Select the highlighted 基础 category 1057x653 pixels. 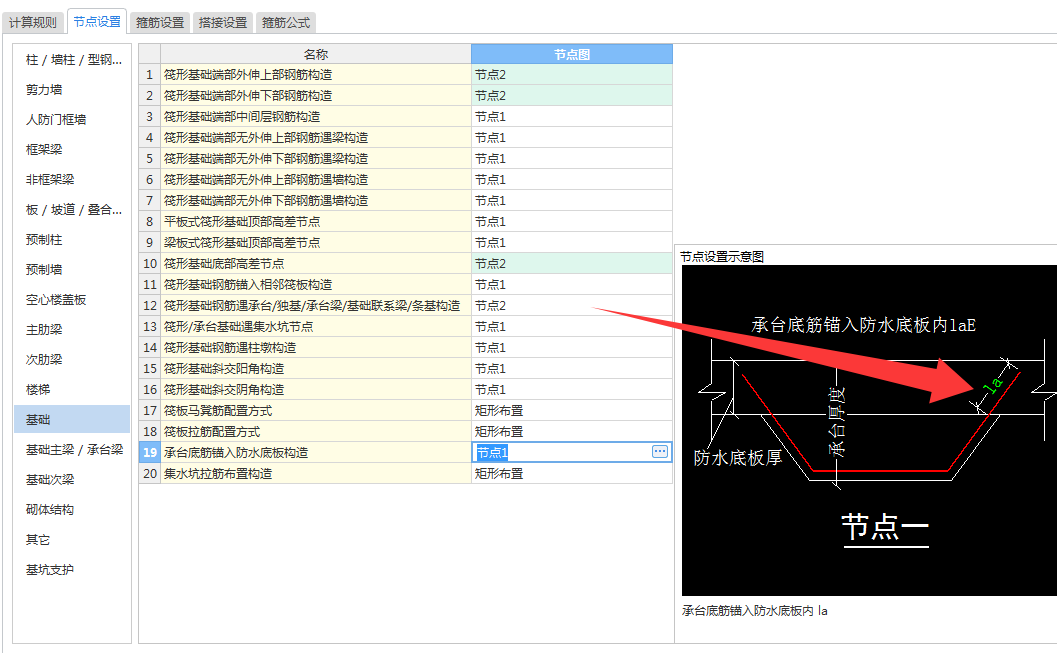73,419
